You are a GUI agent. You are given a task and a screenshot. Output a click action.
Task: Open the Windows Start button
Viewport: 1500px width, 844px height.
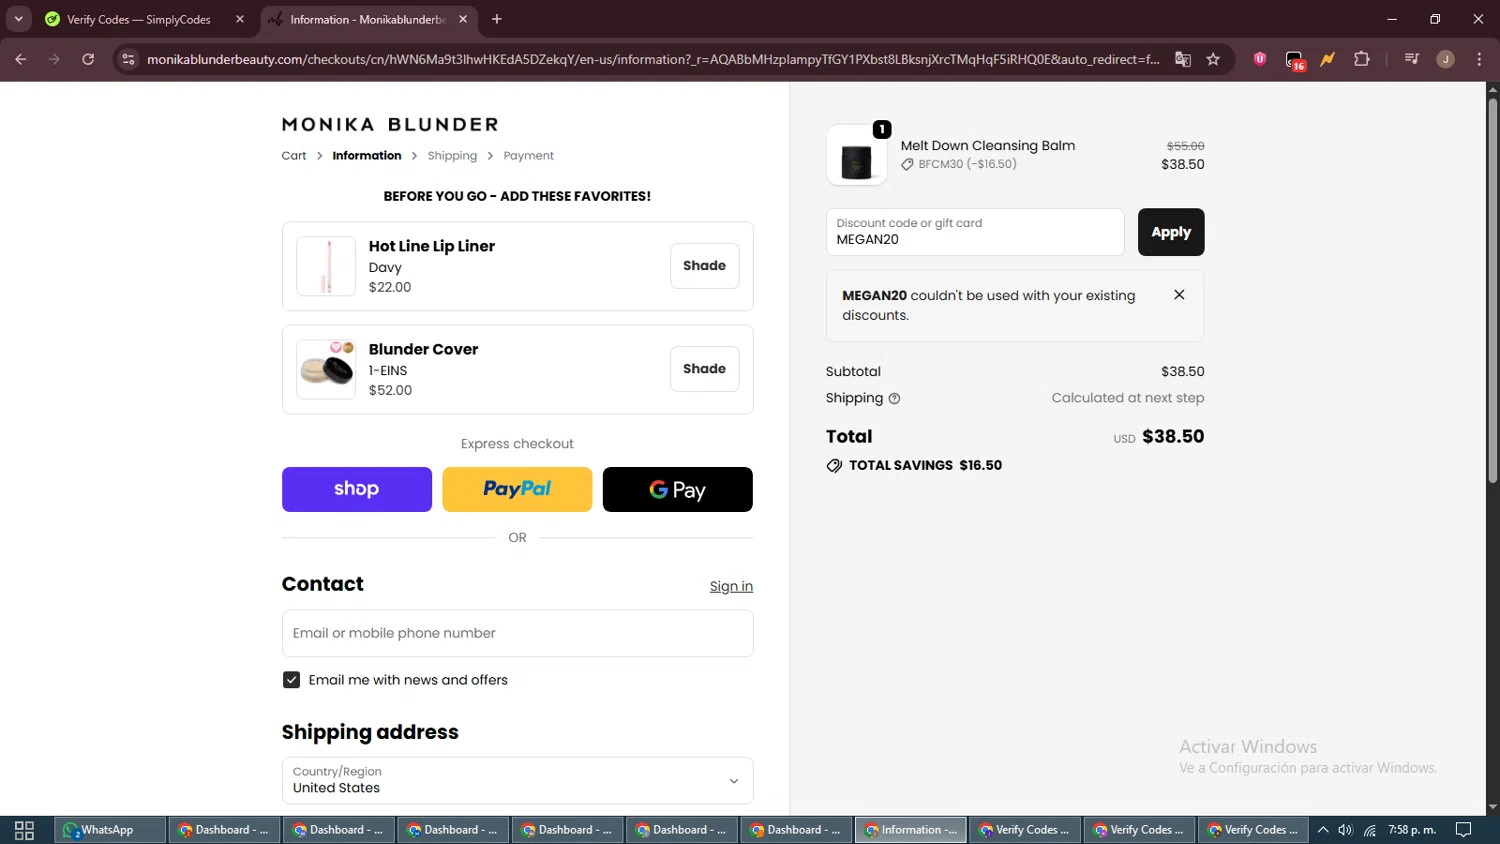24,830
